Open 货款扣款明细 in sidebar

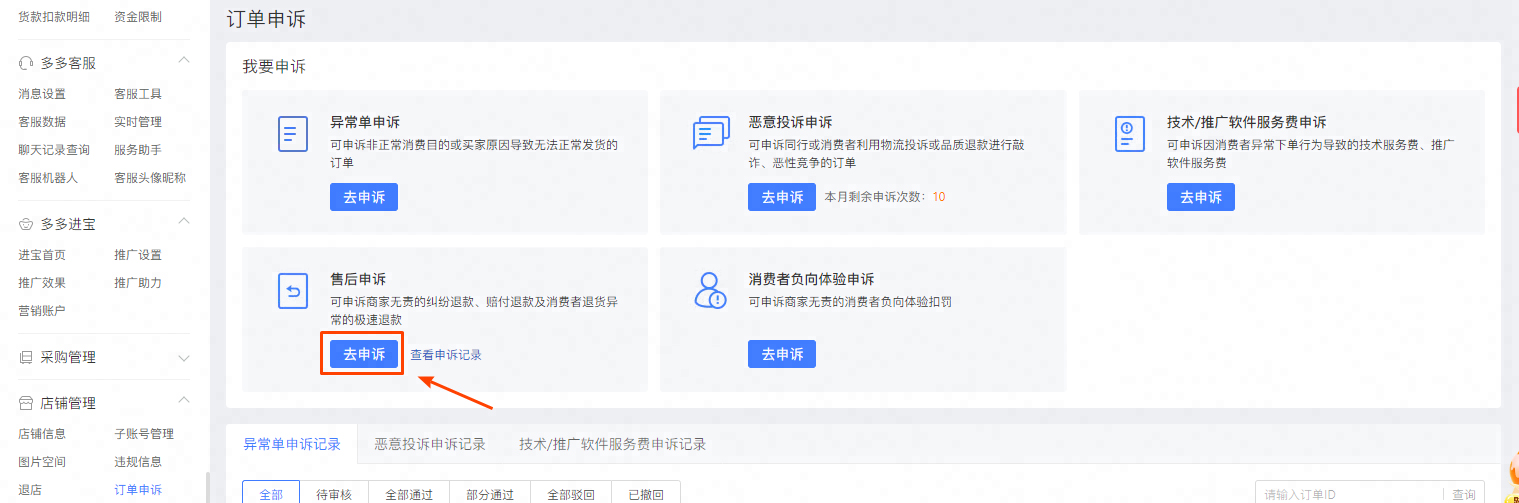54,17
